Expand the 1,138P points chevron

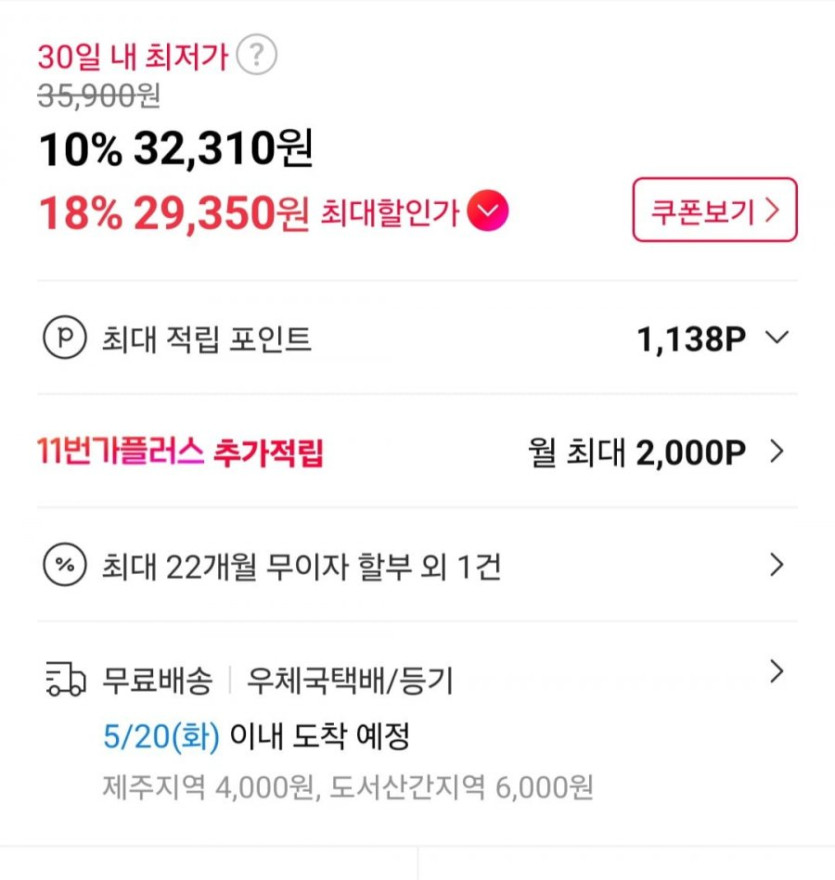tap(777, 339)
